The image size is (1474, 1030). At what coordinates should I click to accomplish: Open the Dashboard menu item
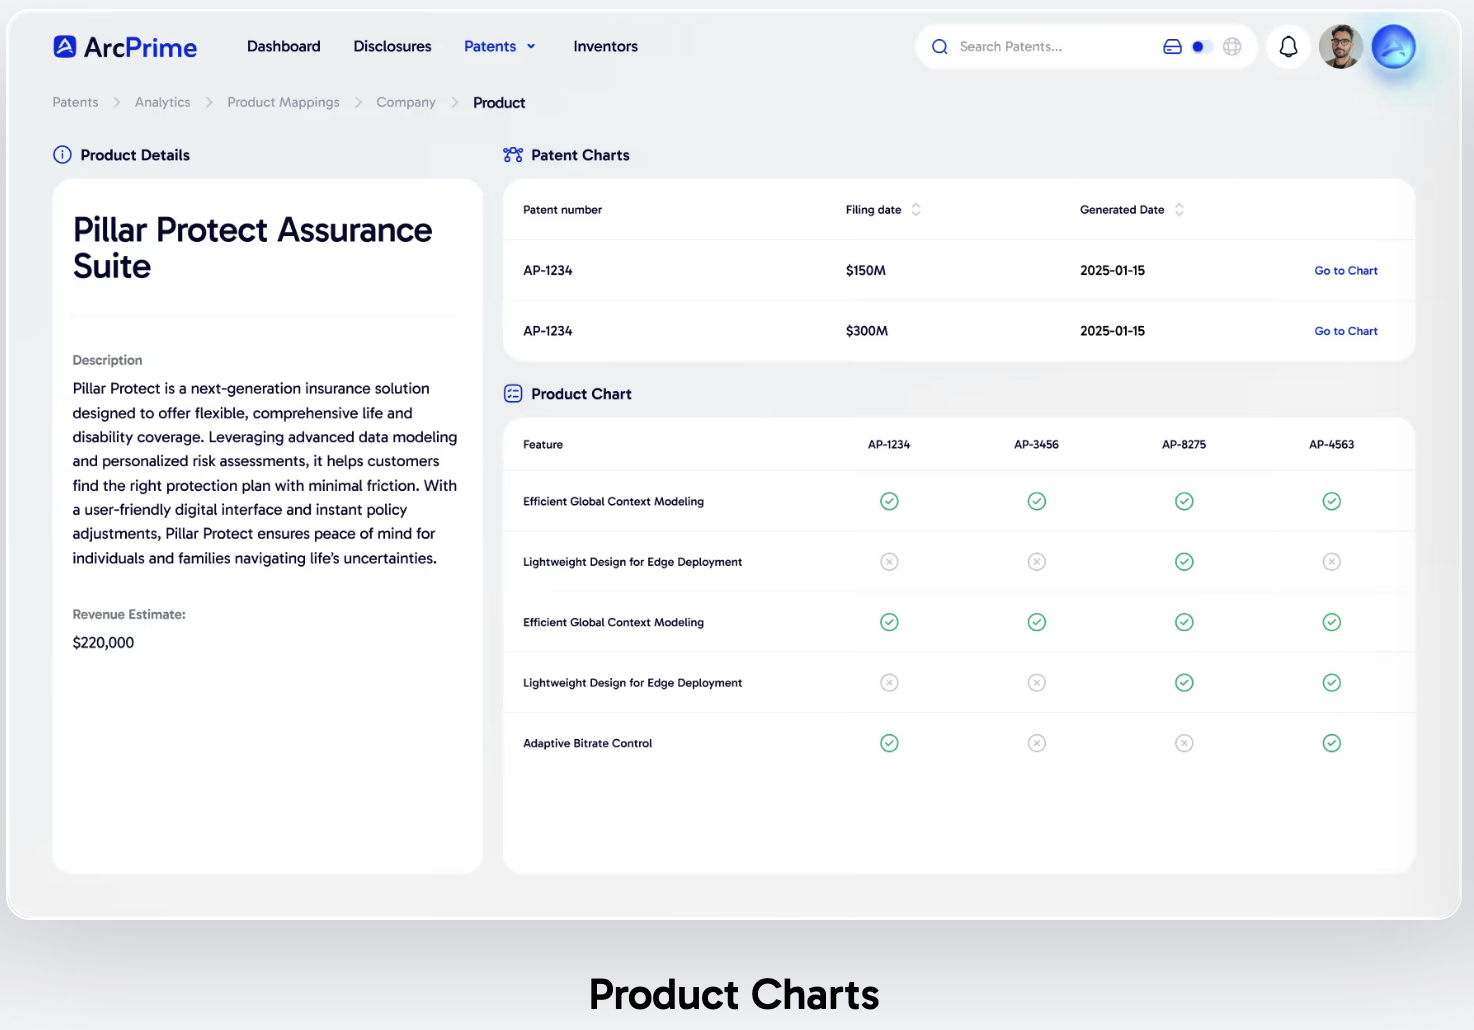coord(284,46)
